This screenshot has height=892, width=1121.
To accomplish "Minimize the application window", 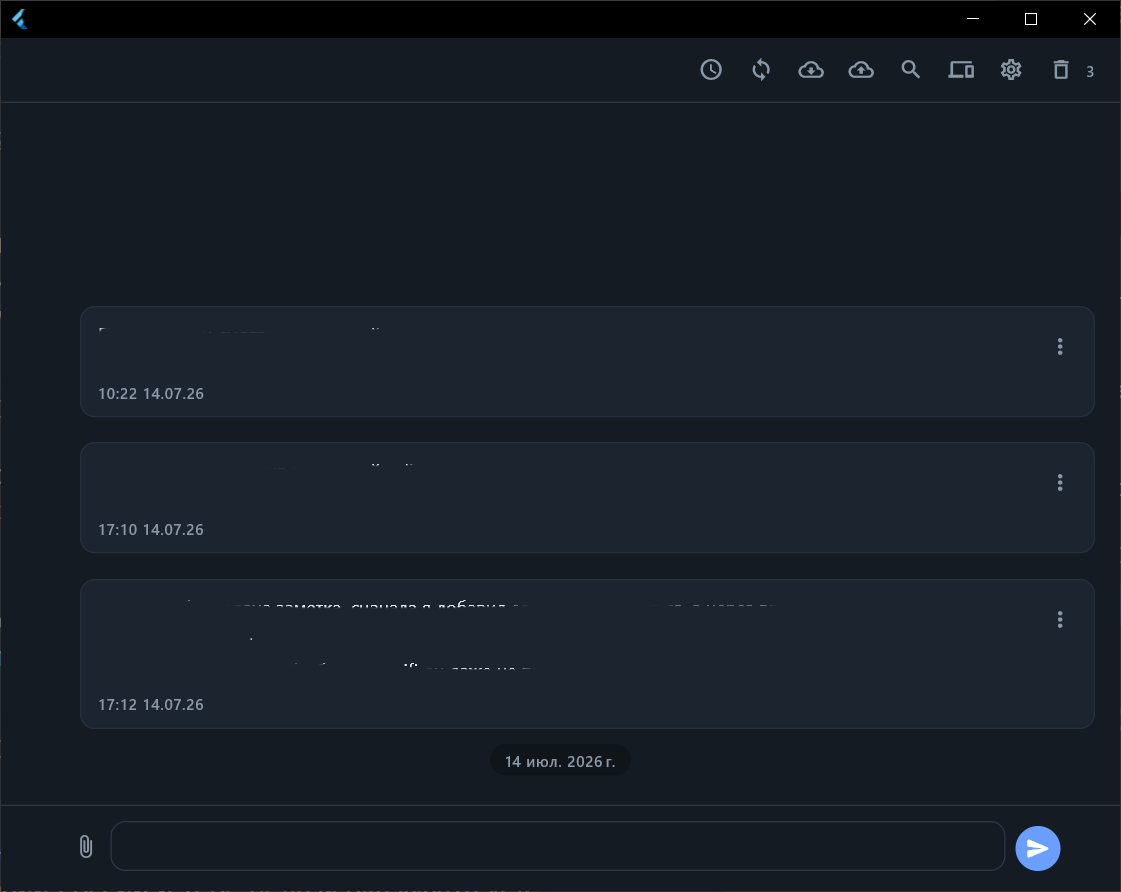I will (x=973, y=19).
